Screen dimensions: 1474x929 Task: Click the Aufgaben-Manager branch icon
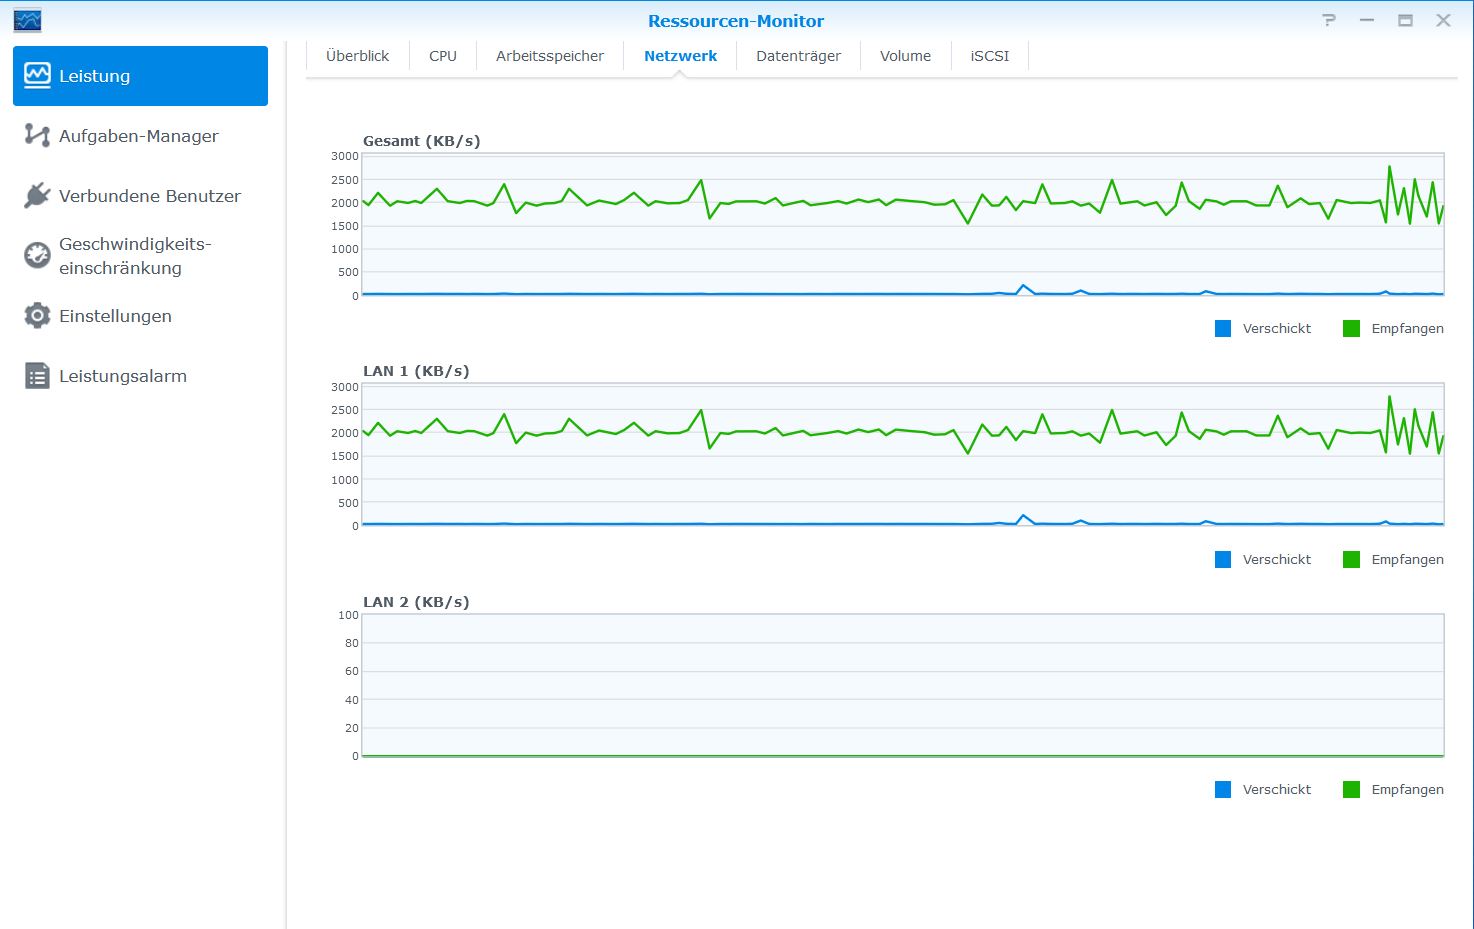37,135
